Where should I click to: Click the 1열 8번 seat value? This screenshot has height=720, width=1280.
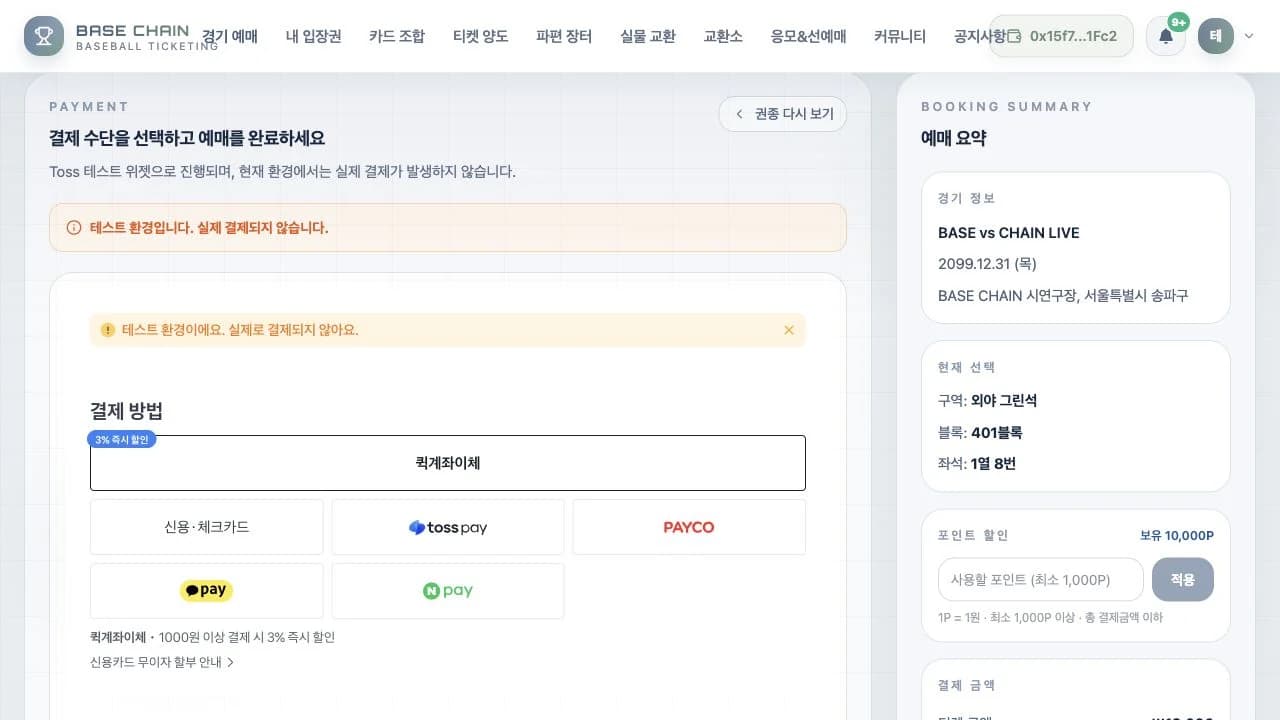tap(993, 464)
